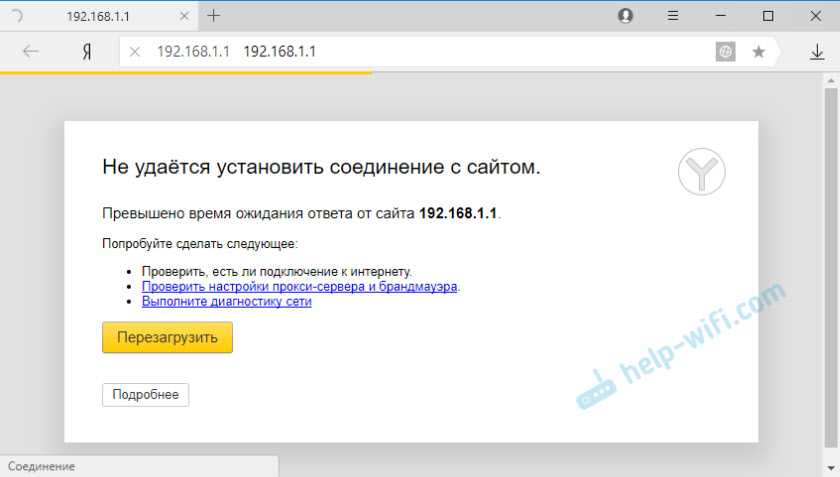Image resolution: width=840 pixels, height=477 pixels.
Task: Stop page loading with the X in address bar
Action: pos(136,52)
